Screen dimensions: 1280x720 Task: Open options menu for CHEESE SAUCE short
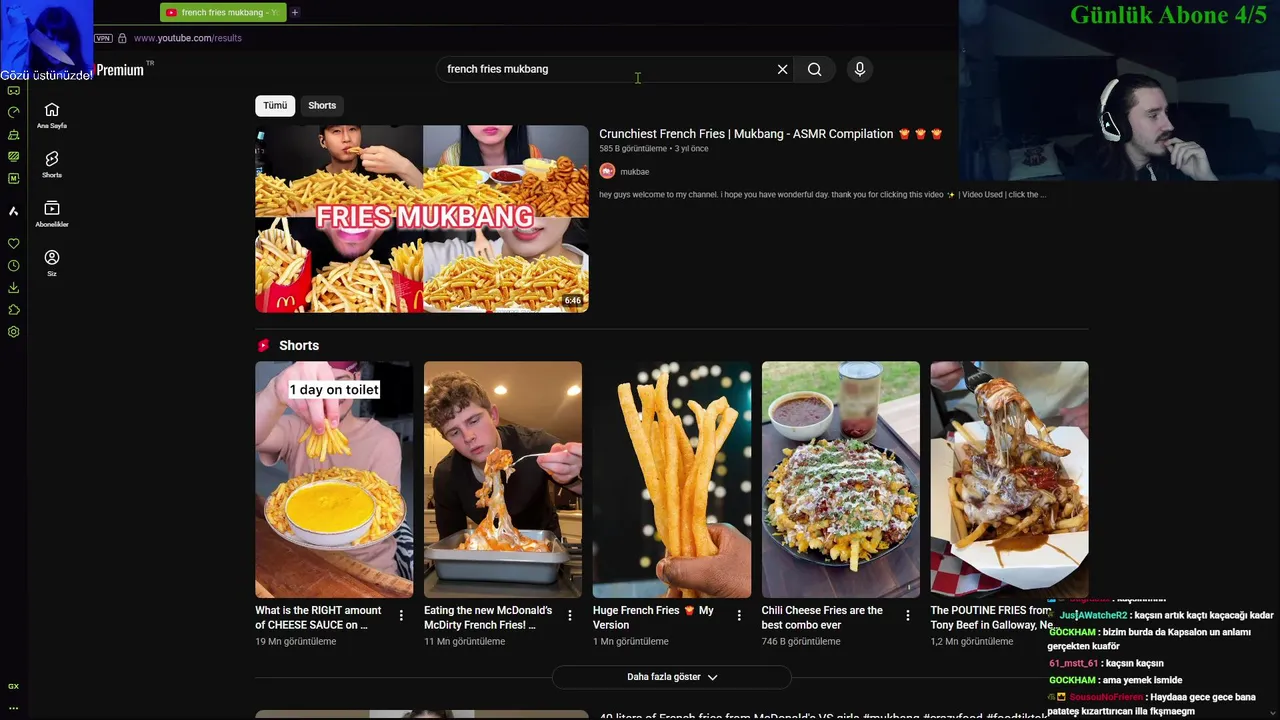tap(401, 616)
